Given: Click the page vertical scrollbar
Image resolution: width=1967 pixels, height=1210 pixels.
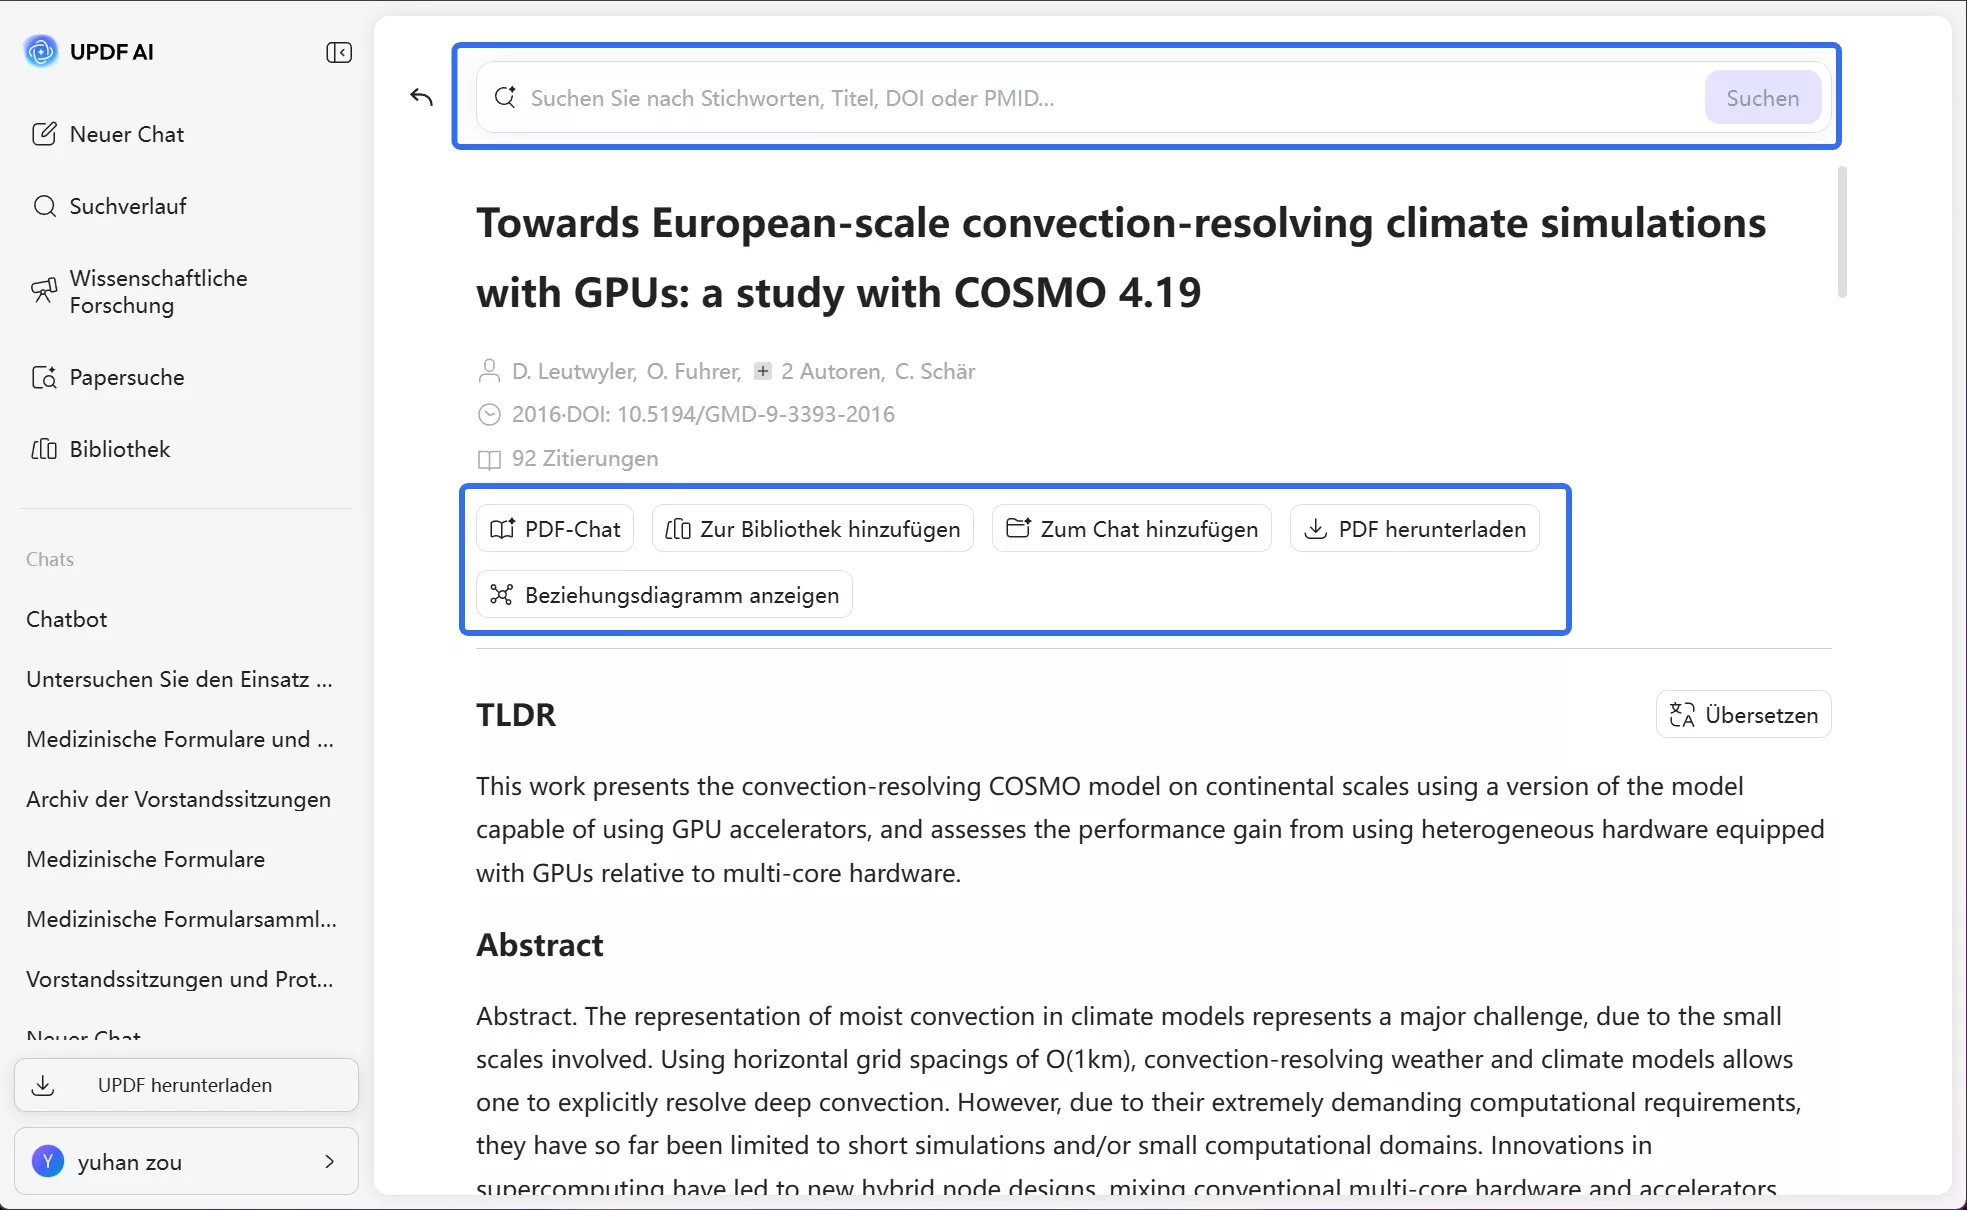Looking at the screenshot, I should coord(1842,232).
